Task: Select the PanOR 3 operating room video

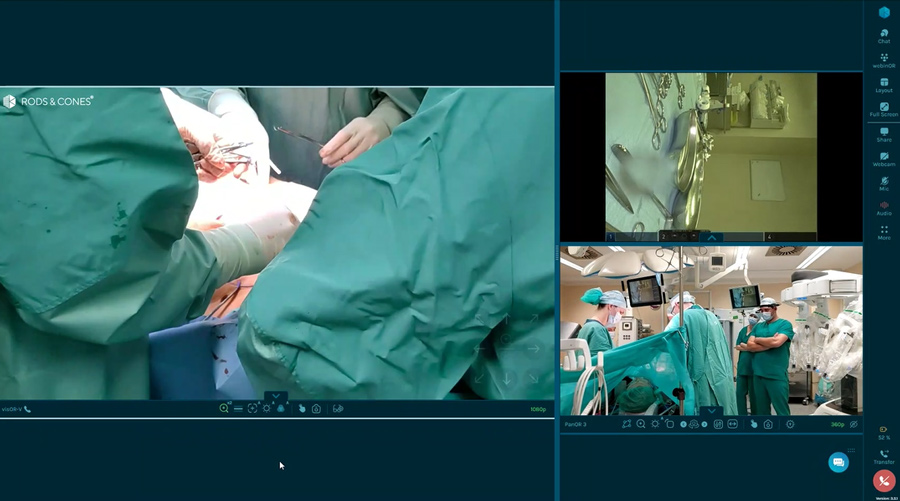Action: pos(711,330)
